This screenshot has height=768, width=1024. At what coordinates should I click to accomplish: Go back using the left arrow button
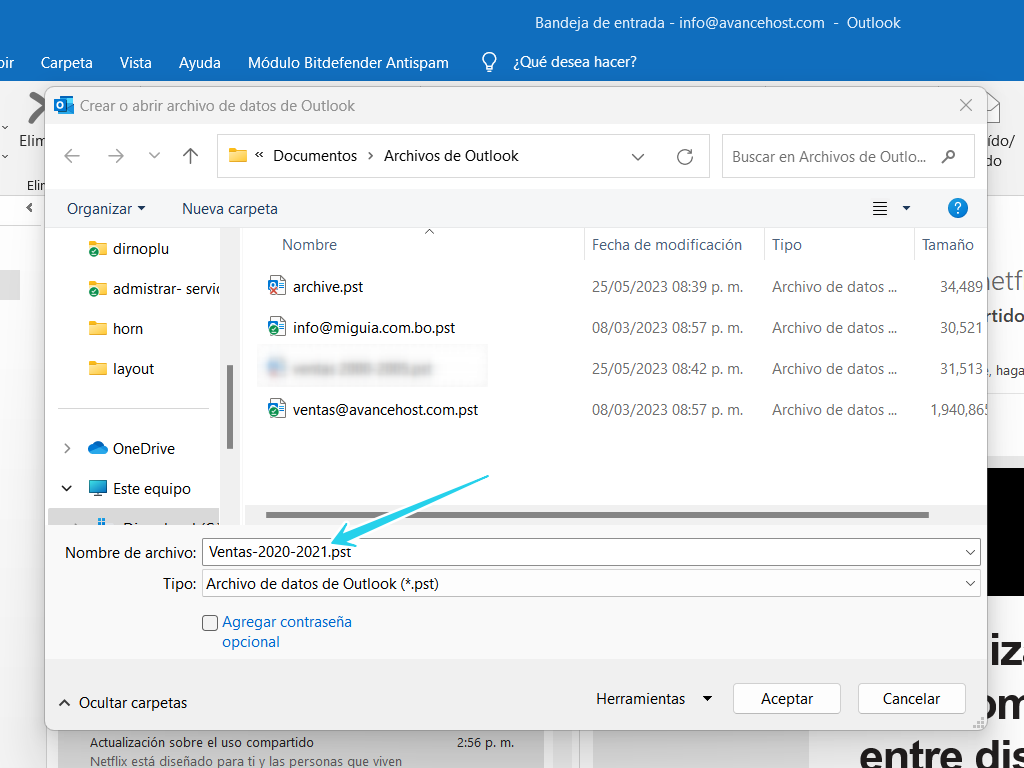tap(72, 156)
